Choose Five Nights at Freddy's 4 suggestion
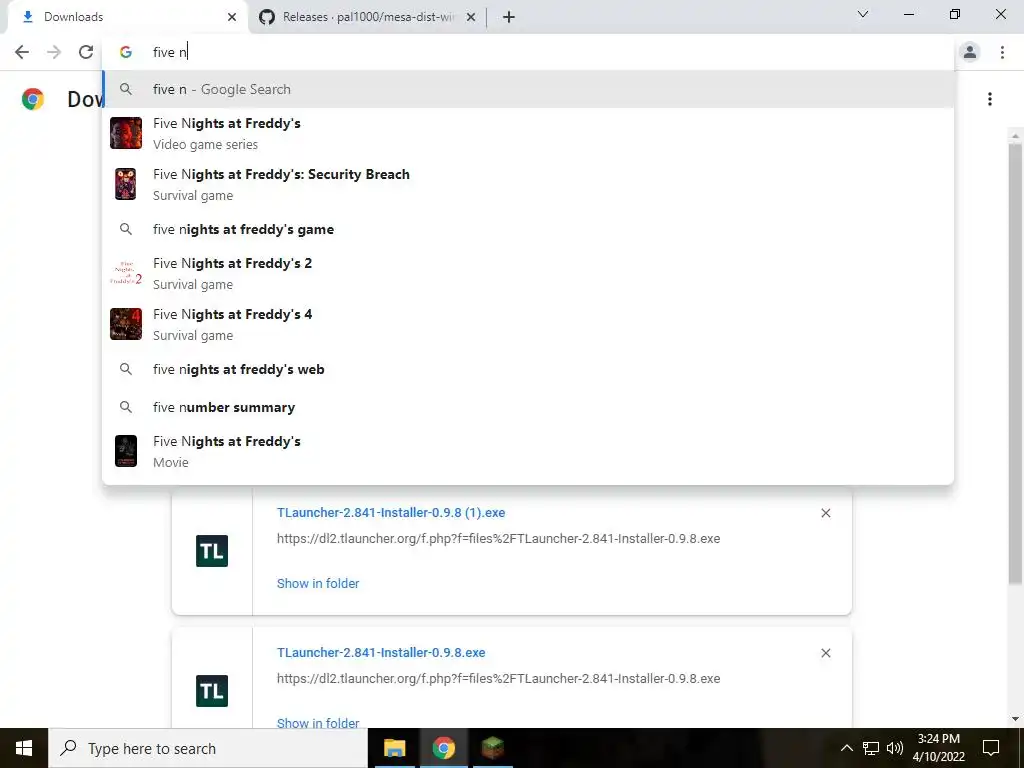Screen dimensions: 1024x768 point(528,324)
